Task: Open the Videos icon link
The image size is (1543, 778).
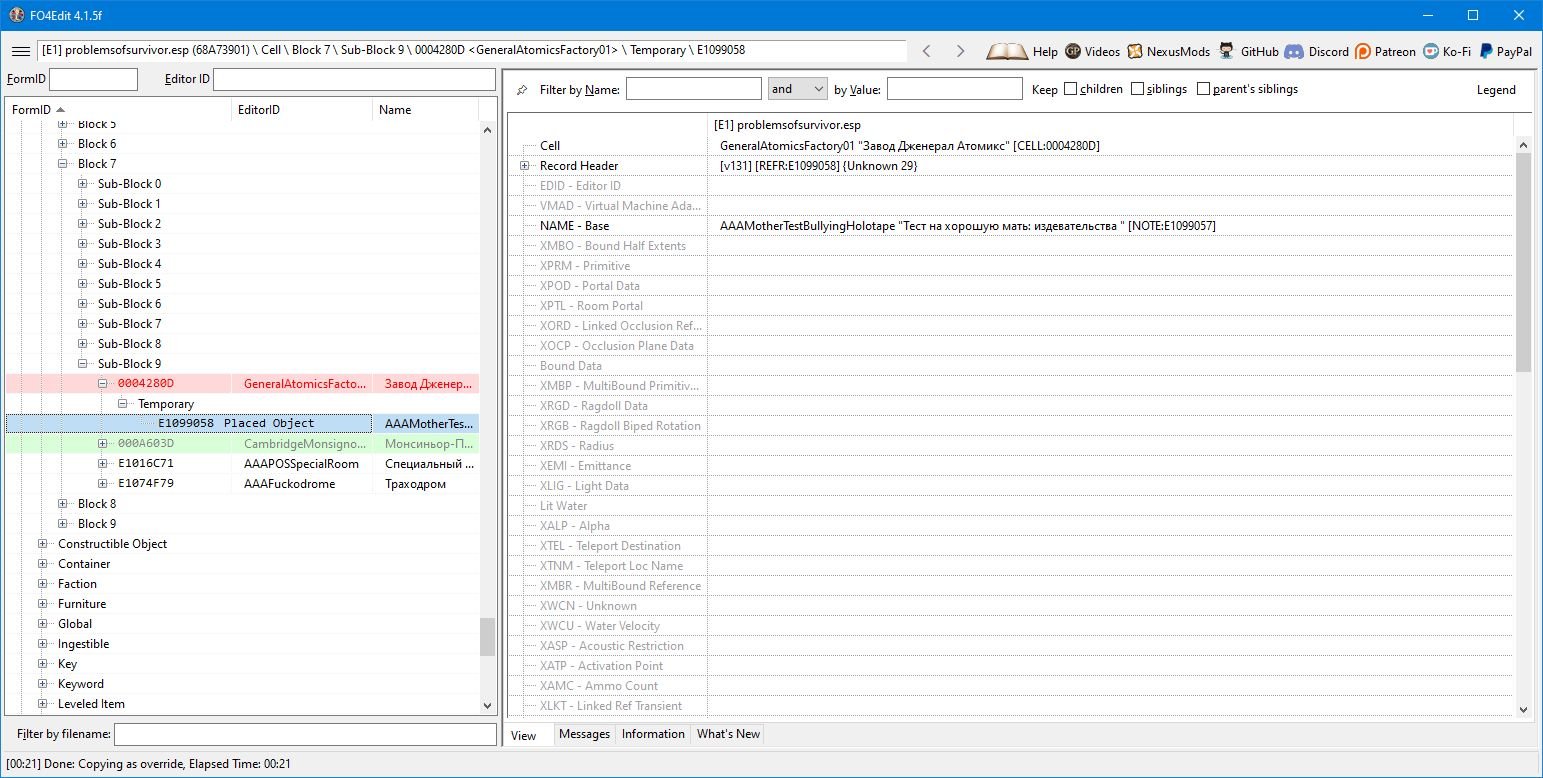Action: point(1073,51)
